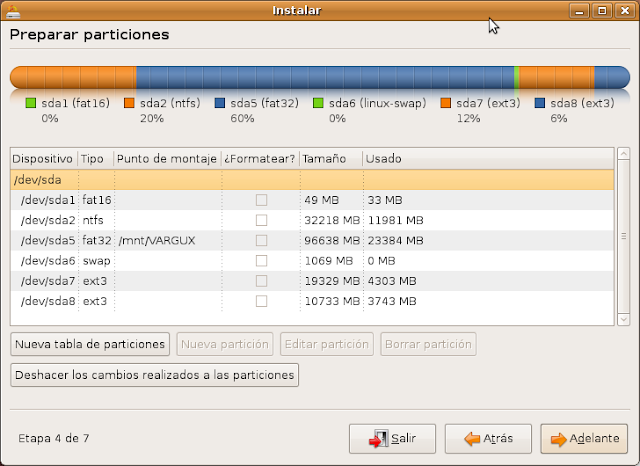Toggle format checkbox for /dev/sda2
This screenshot has height=466, width=640.
(x=261, y=220)
